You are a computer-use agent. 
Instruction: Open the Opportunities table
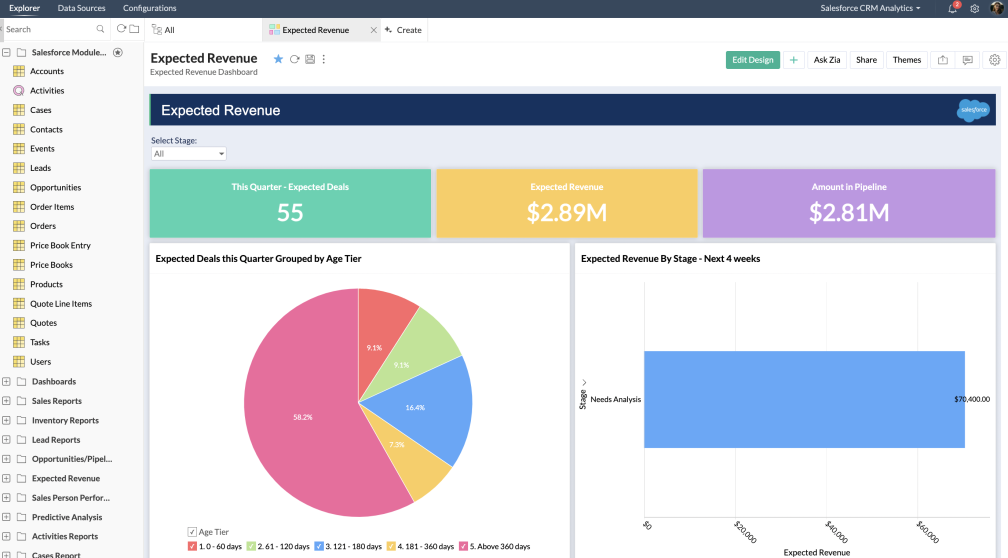pyautogui.click(x=55, y=188)
